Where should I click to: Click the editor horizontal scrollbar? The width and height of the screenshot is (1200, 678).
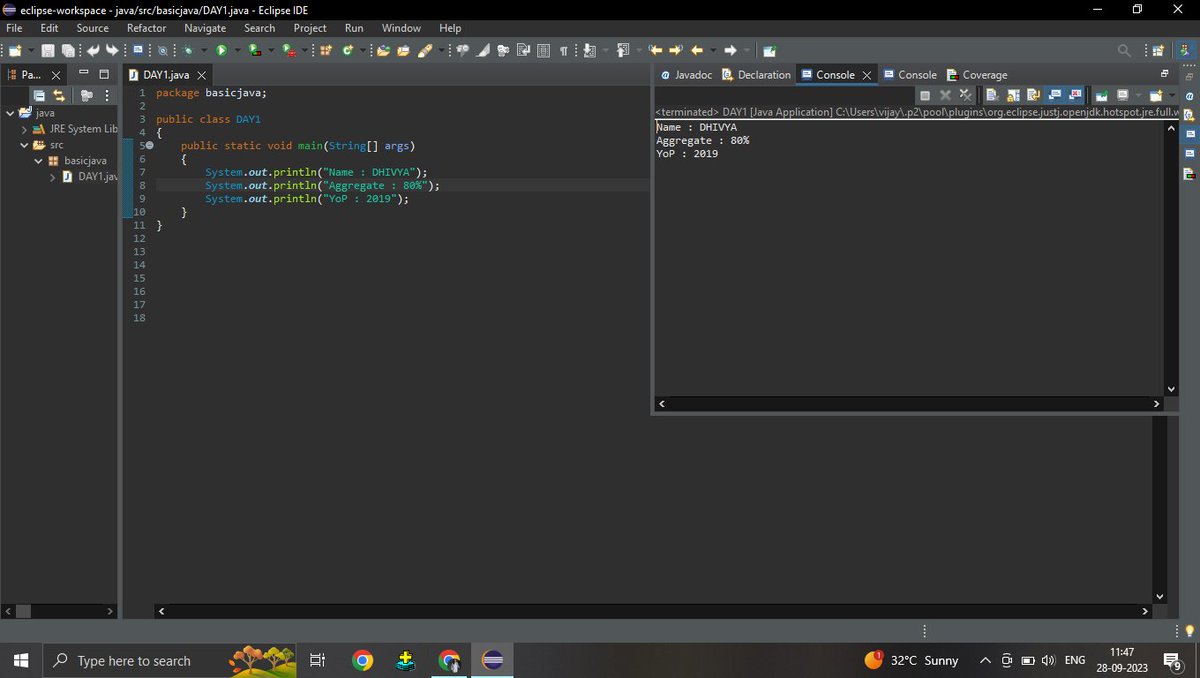[x=651, y=610]
